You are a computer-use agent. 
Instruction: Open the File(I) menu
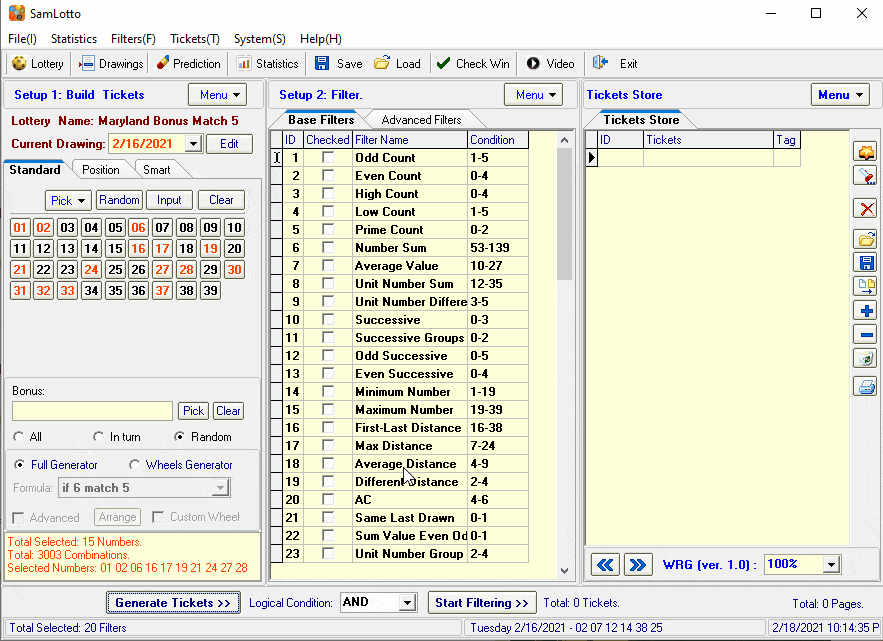(23, 39)
